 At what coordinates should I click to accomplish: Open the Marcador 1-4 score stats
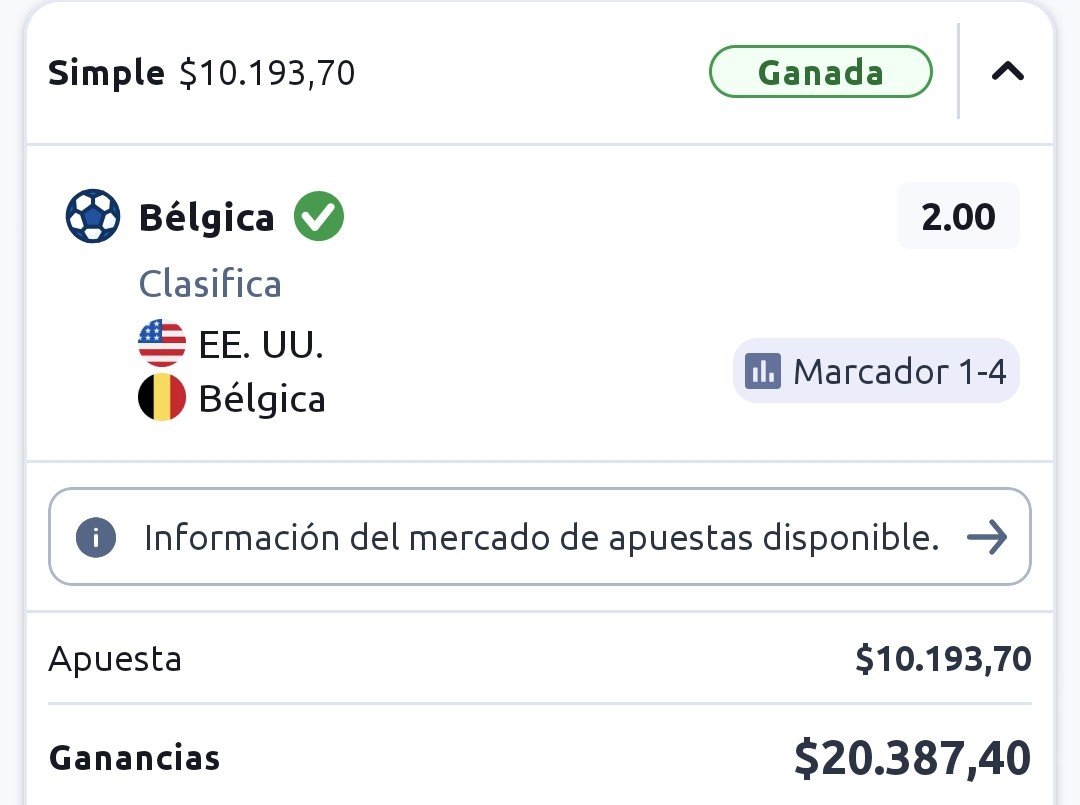pos(876,371)
